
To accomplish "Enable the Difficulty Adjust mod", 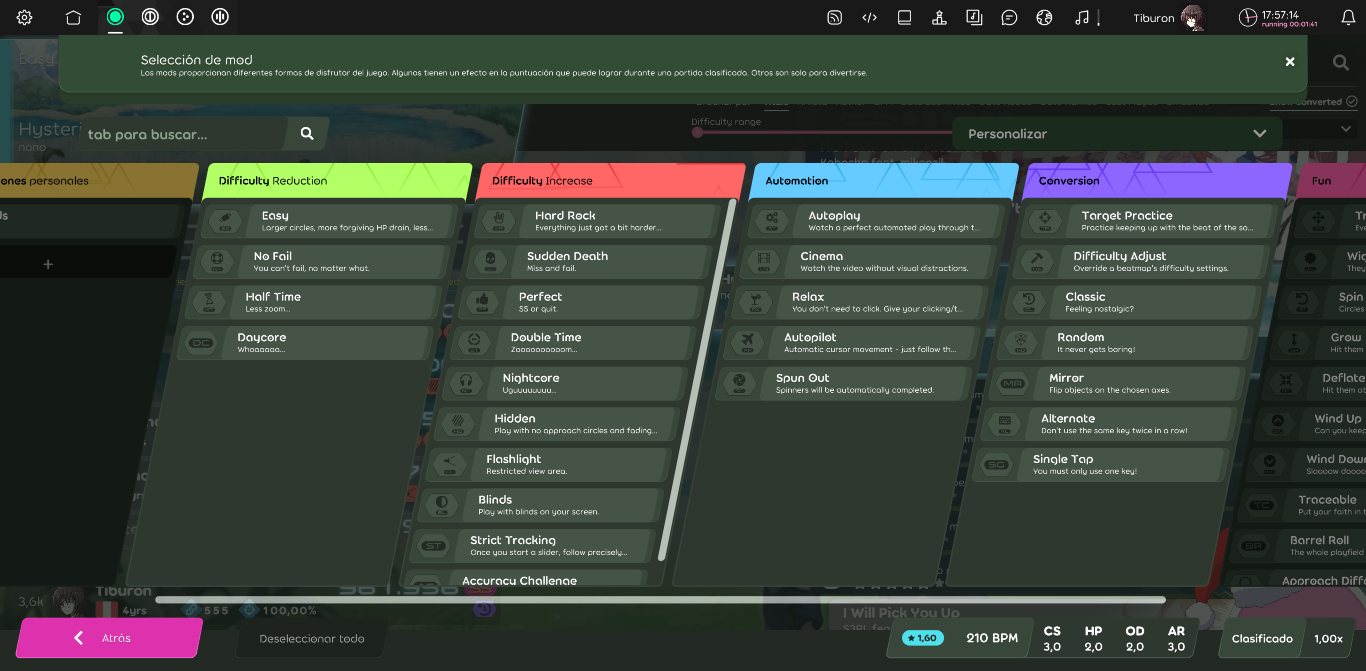I will pyautogui.click(x=1143, y=262).
